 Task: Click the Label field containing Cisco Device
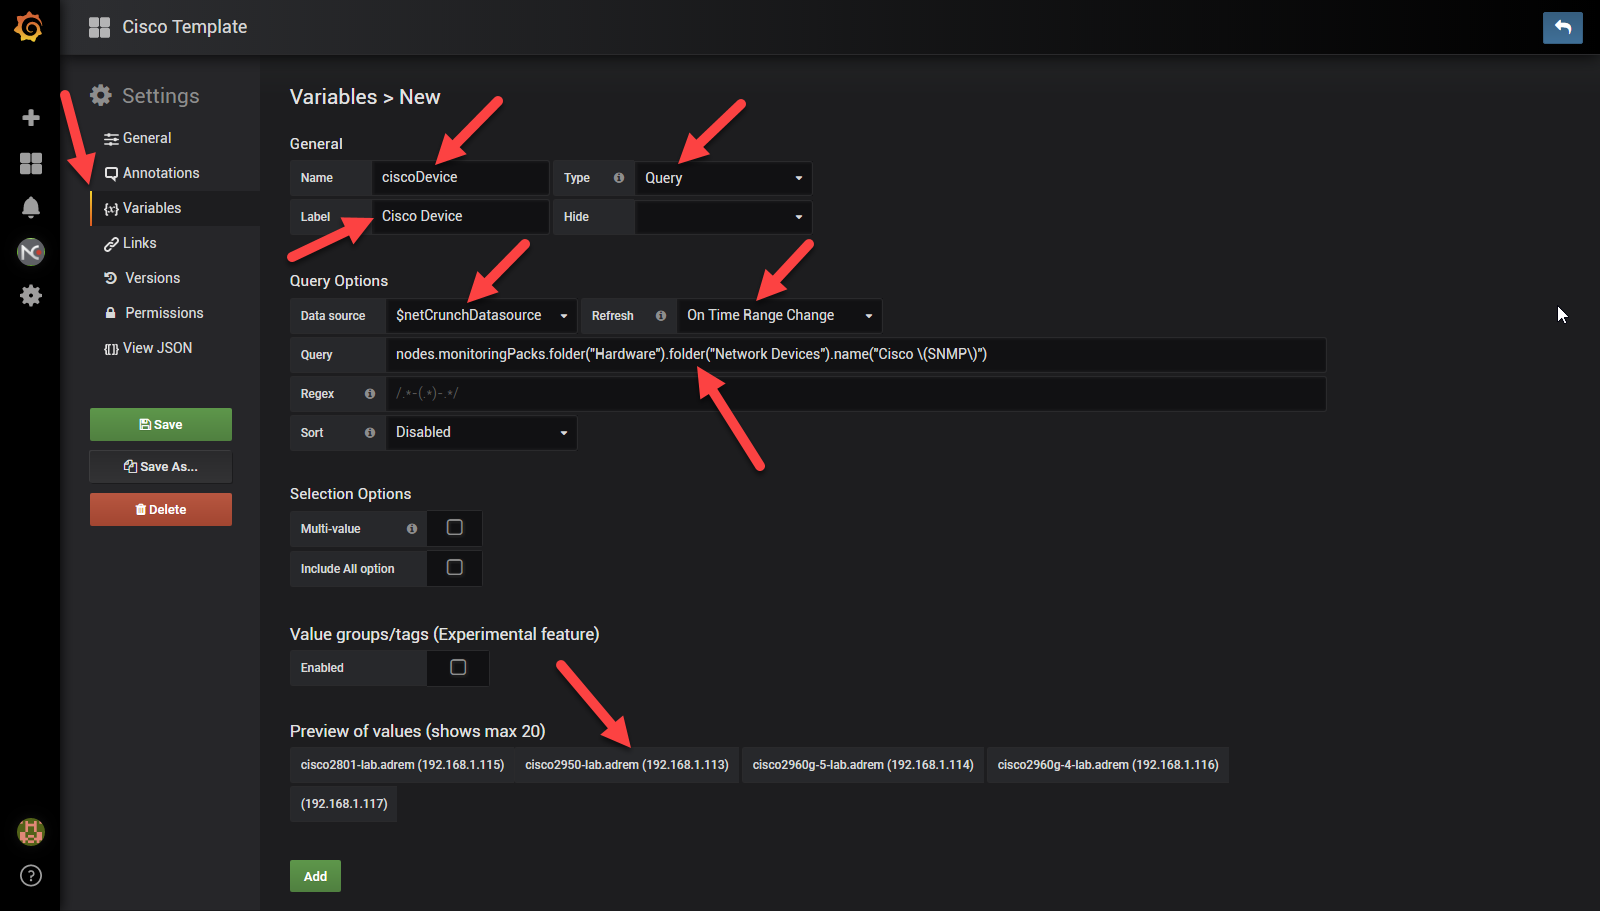460,217
